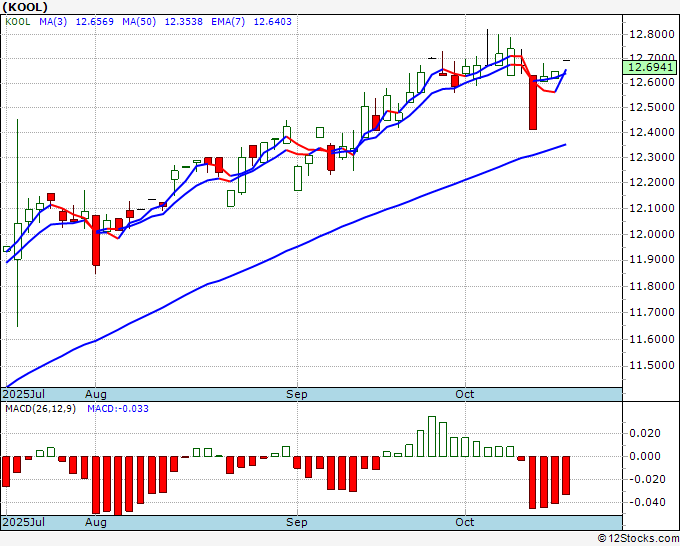Select the 12.6000 price axis label
This screenshot has height=546, width=680.
point(652,82)
